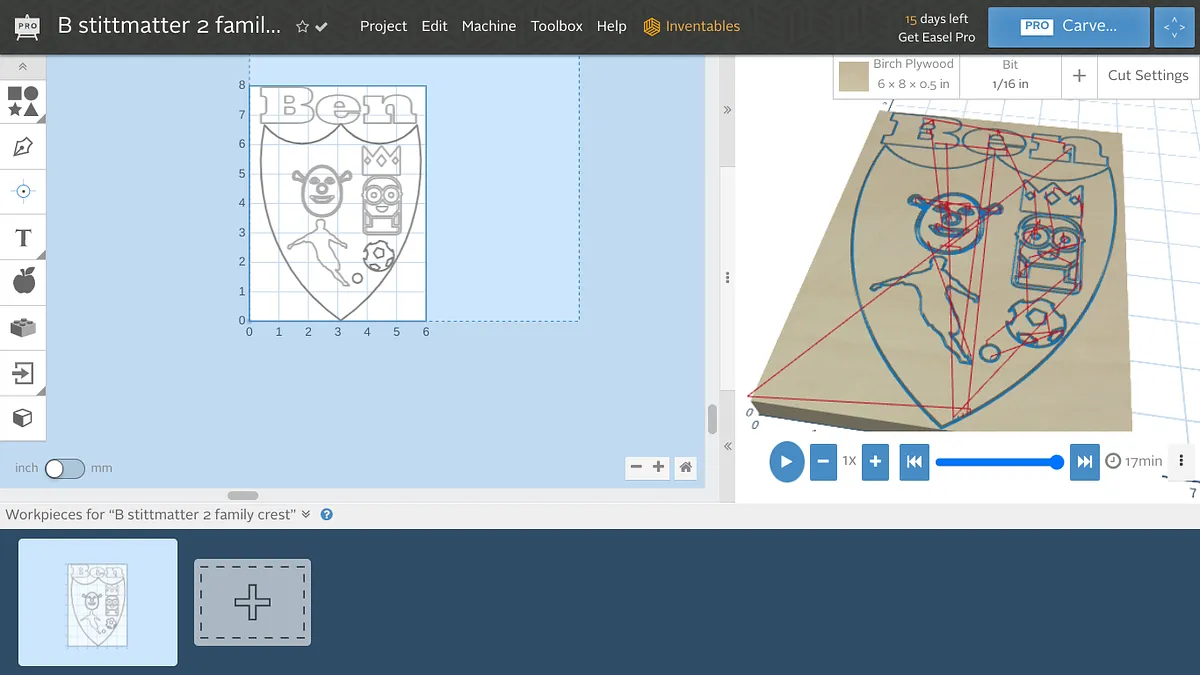The height and width of the screenshot is (675, 1200).
Task: Open the Icons library apple icon
Action: pyautogui.click(x=23, y=281)
